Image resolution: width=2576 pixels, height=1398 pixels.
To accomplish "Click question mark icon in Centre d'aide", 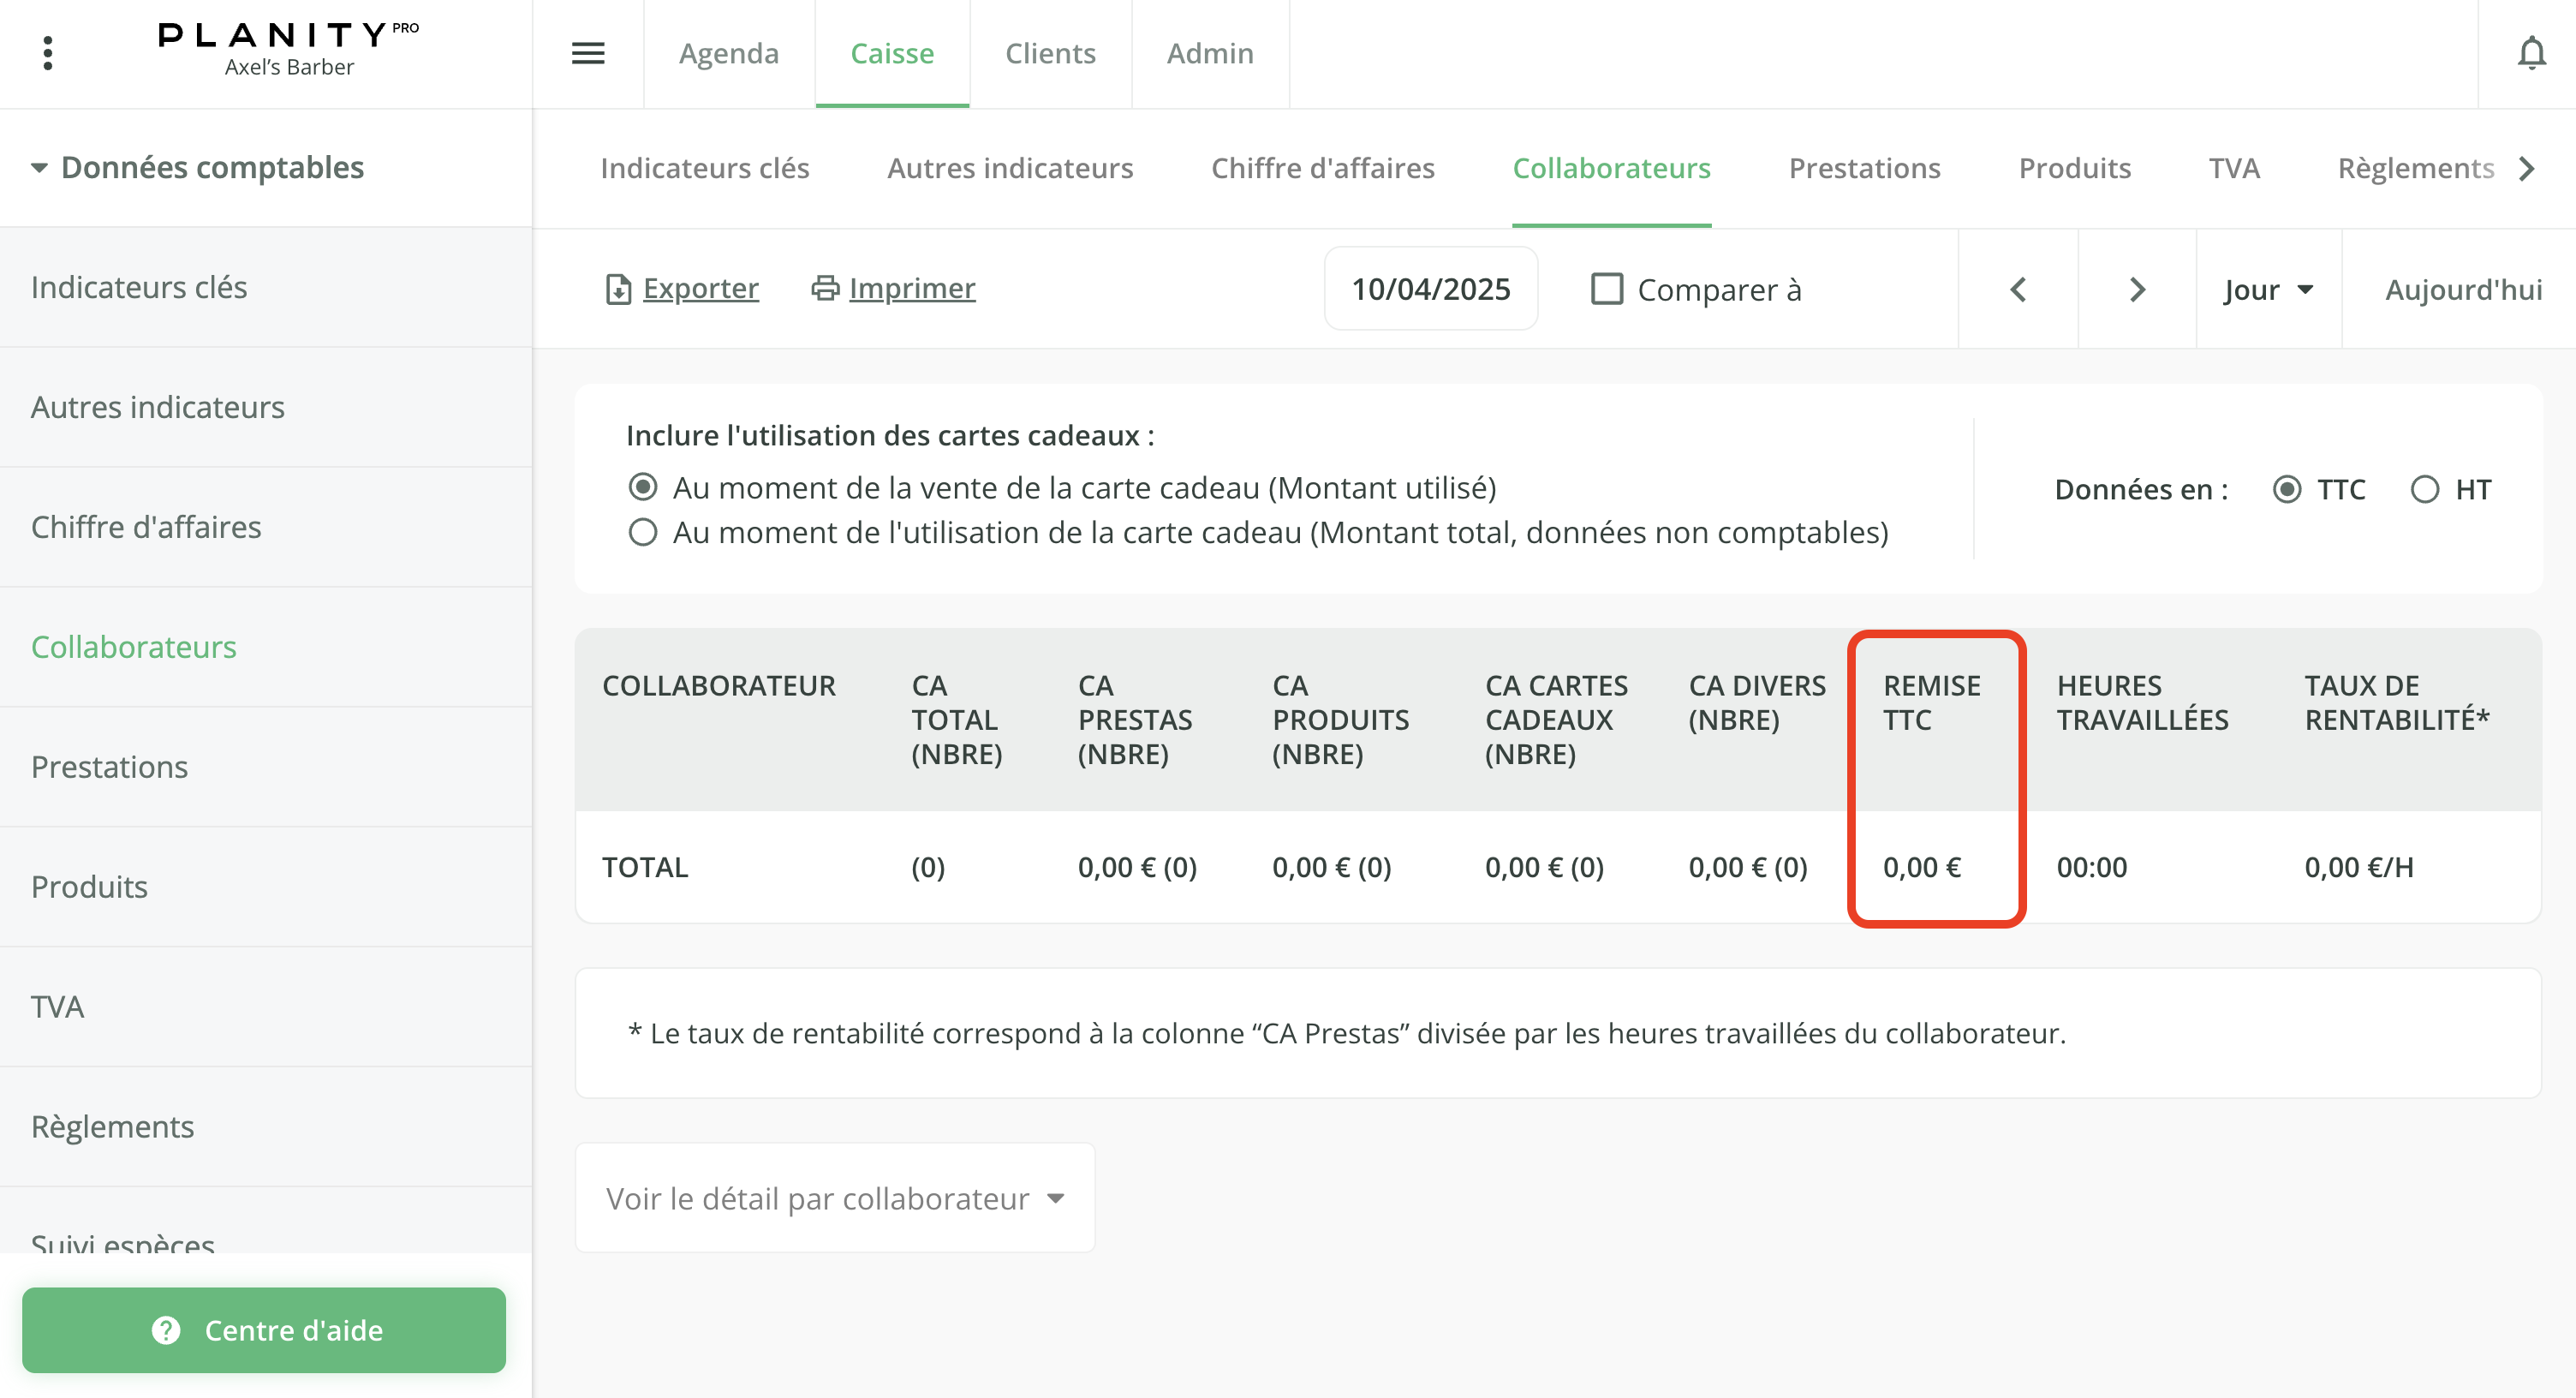I will tap(166, 1330).
